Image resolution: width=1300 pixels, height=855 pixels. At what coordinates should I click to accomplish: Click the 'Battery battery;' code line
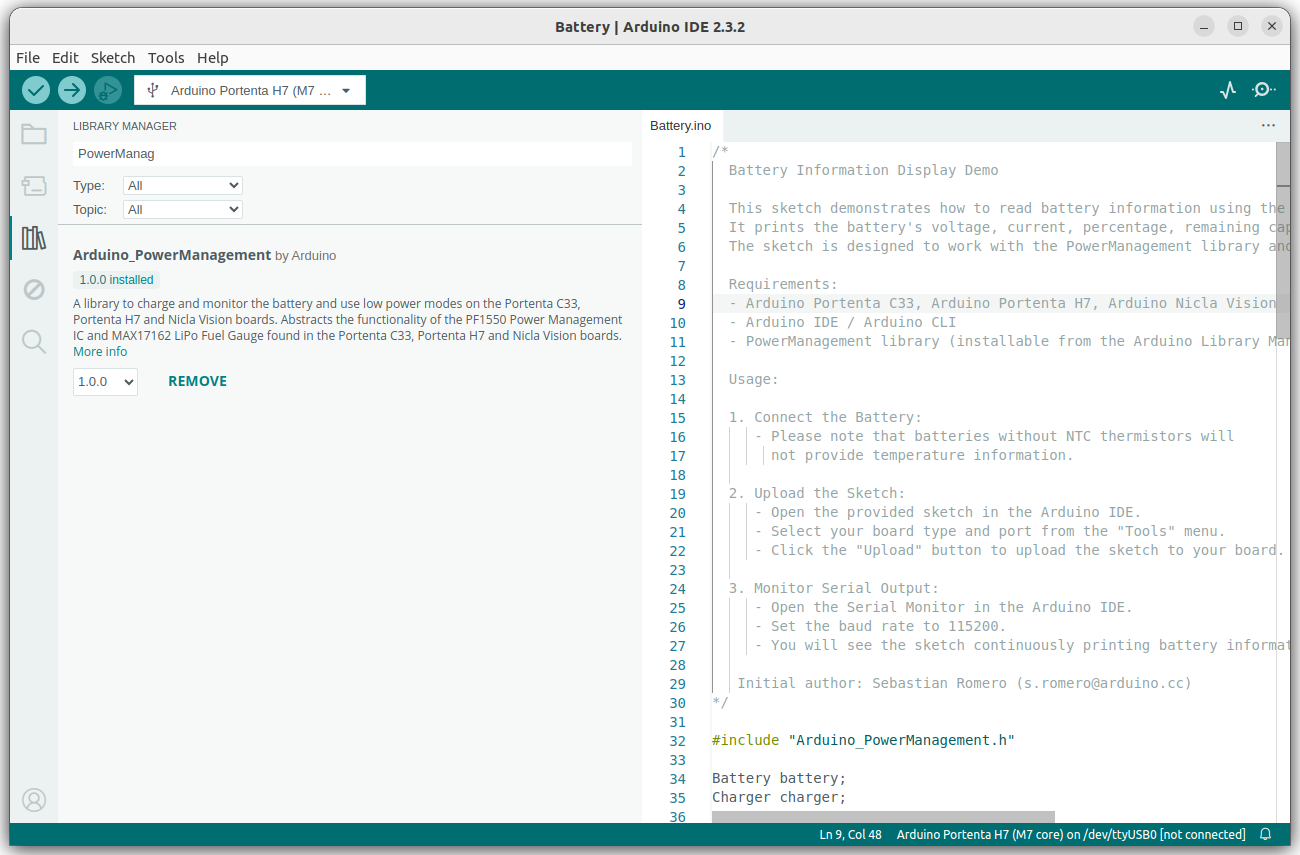pos(779,779)
